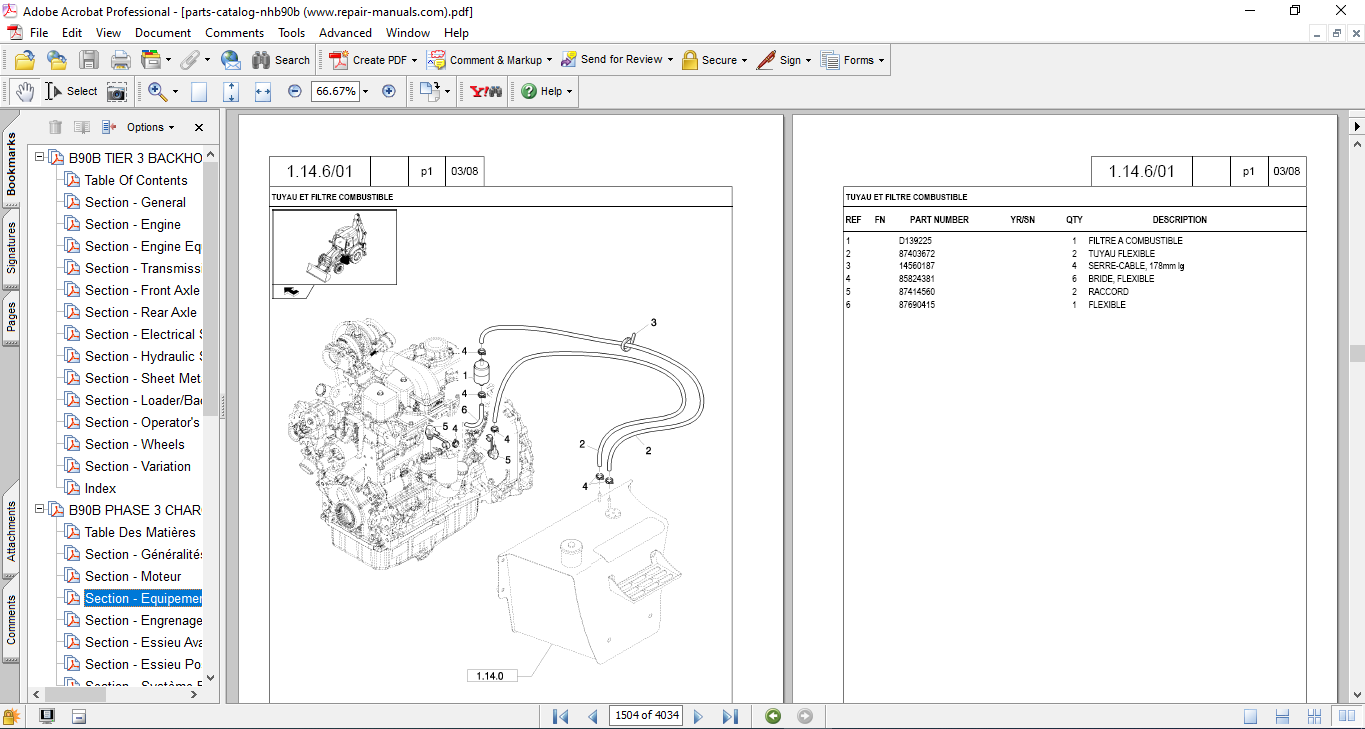Collapse the B90B TIER 3 BACKHO bookmark tree

pos(40,158)
